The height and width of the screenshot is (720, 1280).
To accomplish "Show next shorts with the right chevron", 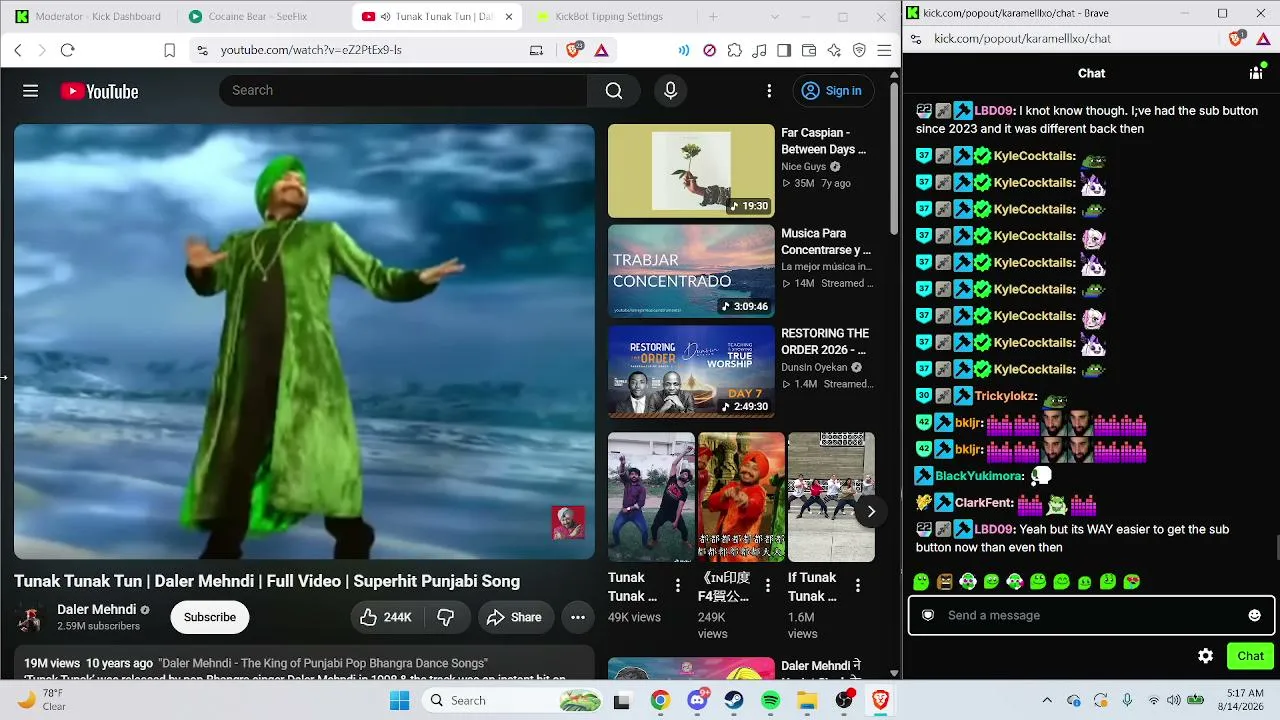I will click(871, 511).
